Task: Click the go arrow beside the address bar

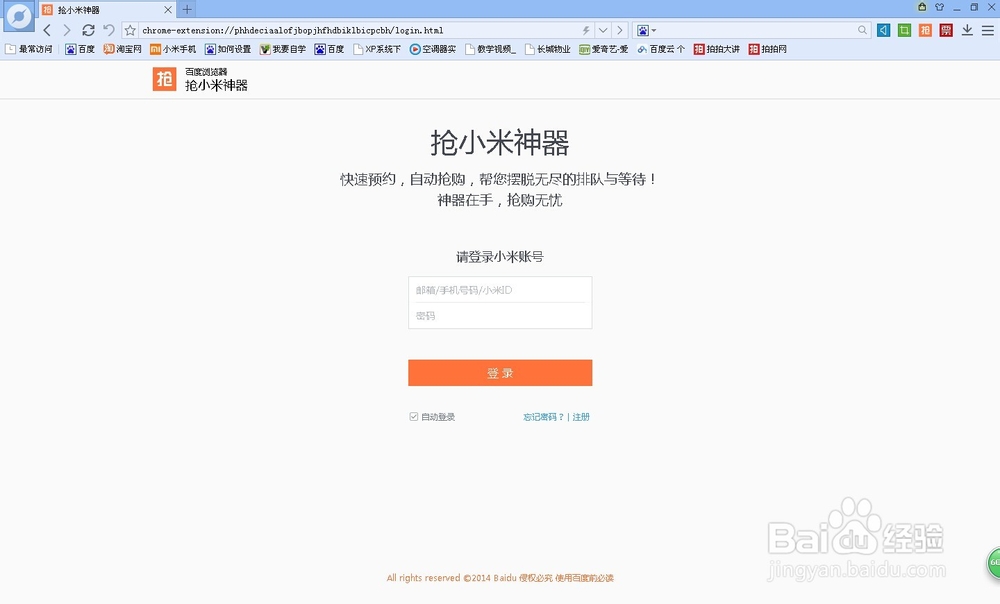Action: 619,30
